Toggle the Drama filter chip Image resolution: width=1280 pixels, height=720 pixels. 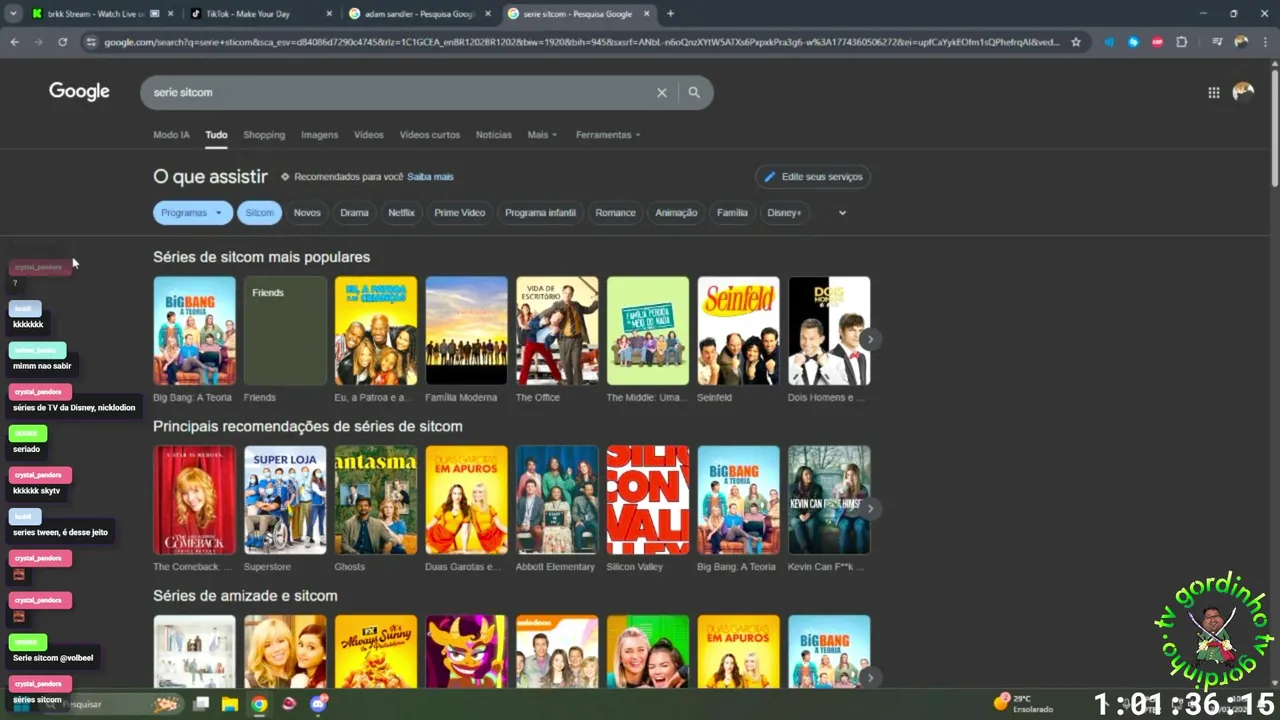(354, 213)
